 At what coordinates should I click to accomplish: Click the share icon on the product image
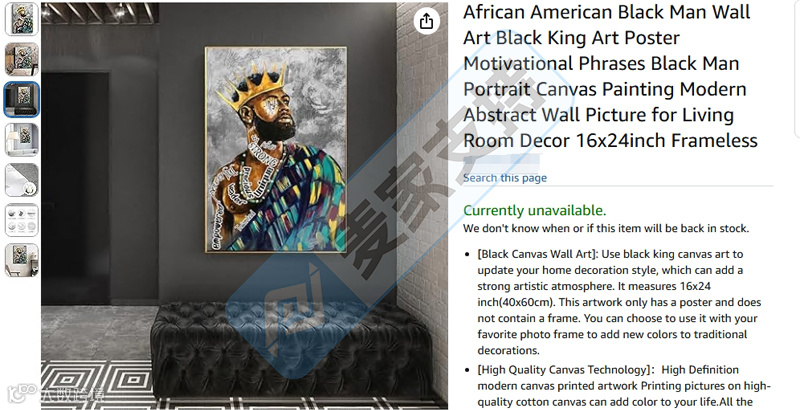427,21
